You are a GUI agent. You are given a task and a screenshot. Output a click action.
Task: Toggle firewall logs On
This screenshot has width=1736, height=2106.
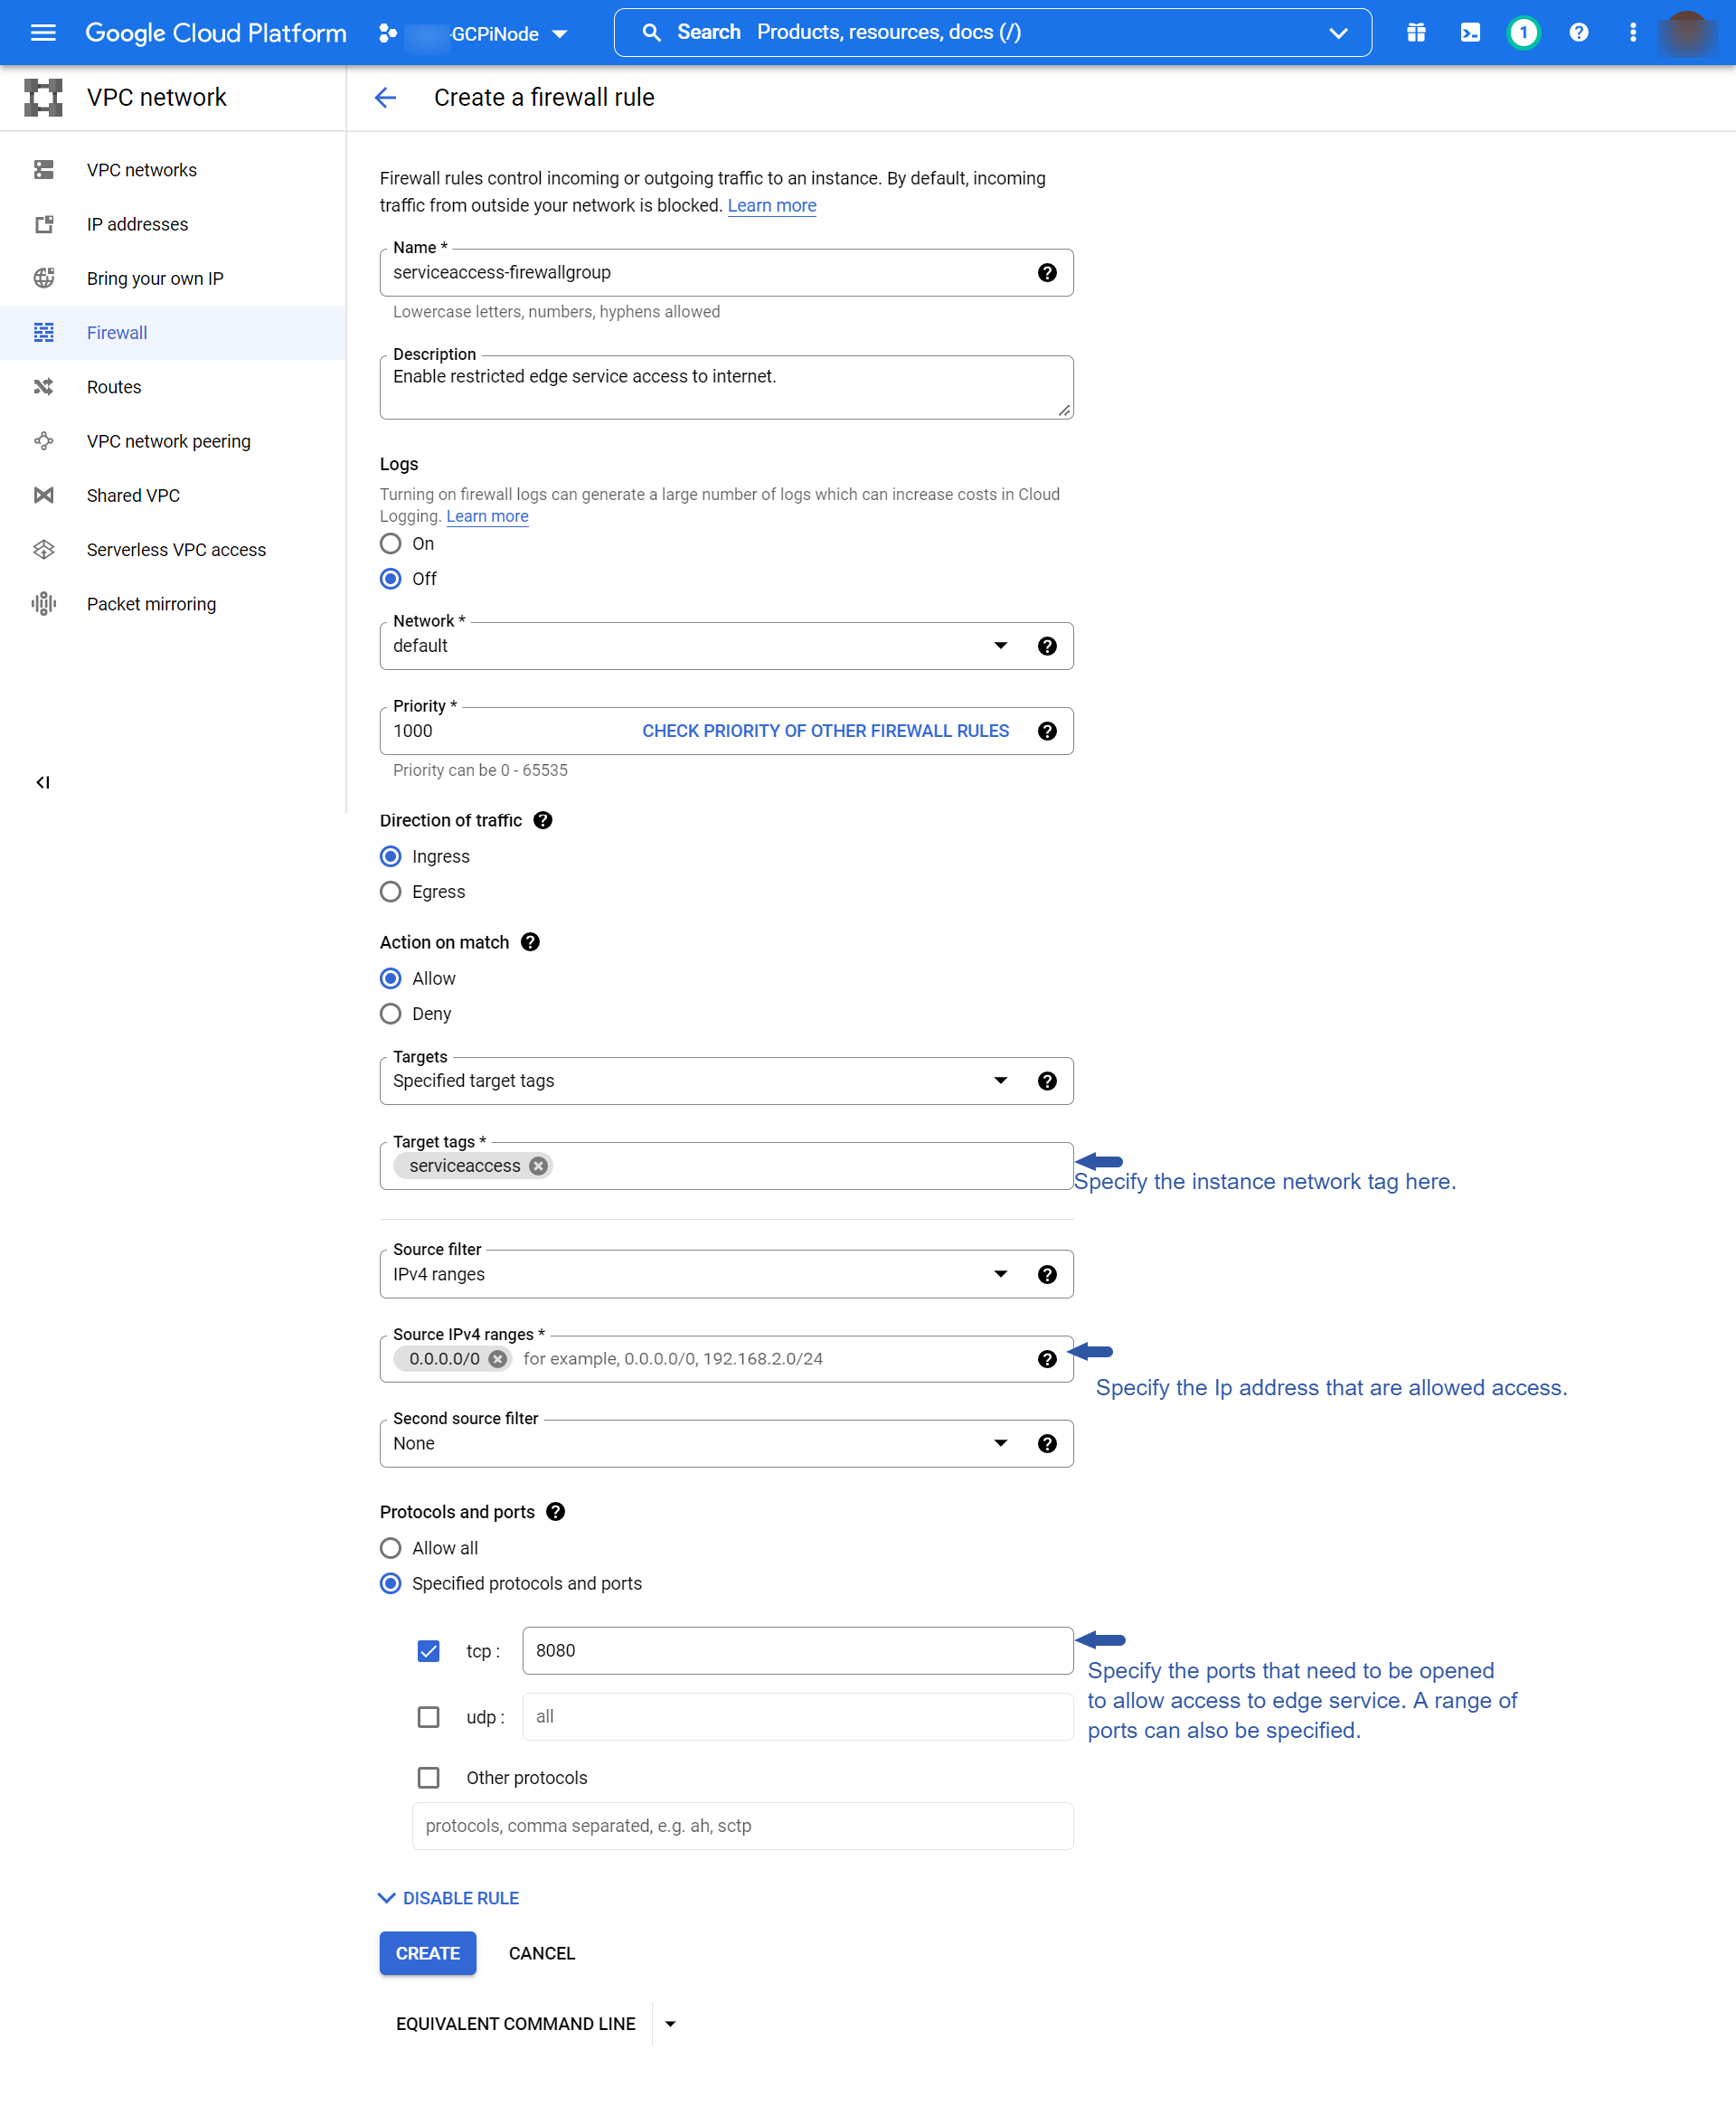[392, 544]
